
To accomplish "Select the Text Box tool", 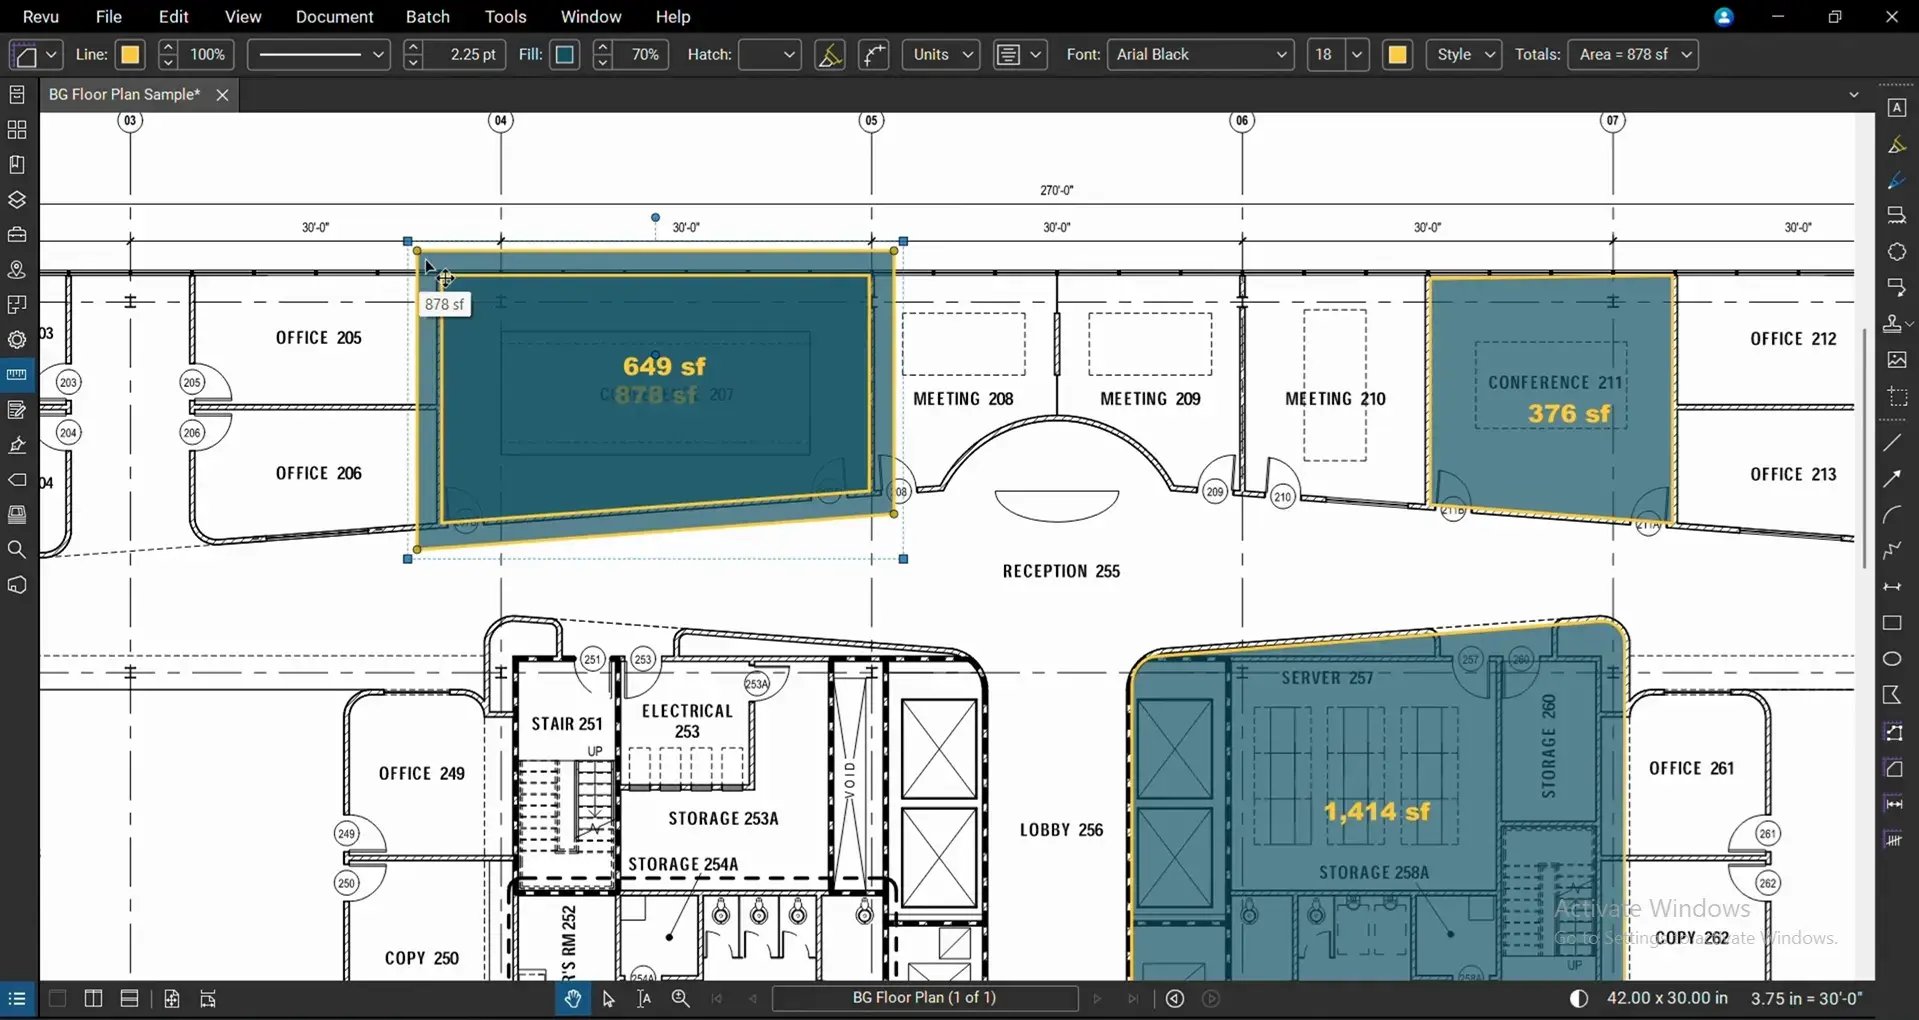I will click(1896, 108).
